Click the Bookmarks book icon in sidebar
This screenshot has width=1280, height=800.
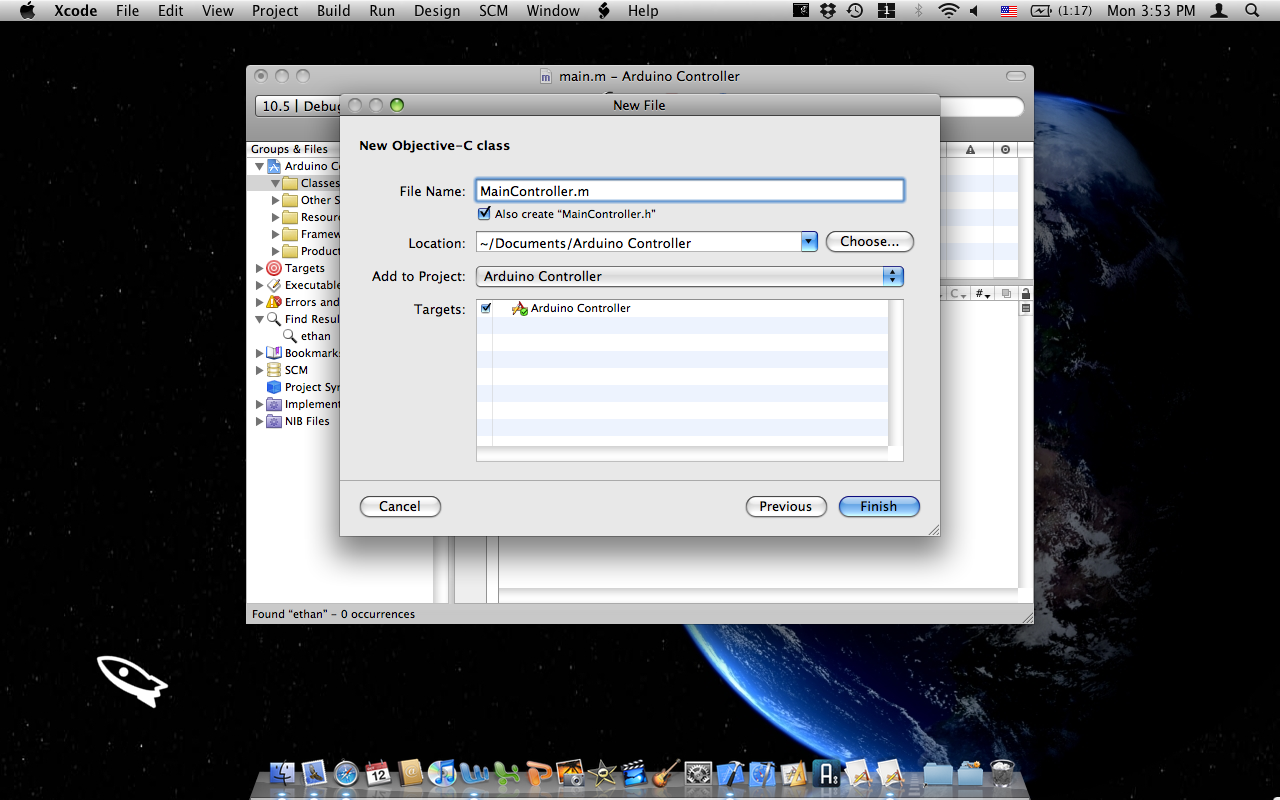coord(273,353)
